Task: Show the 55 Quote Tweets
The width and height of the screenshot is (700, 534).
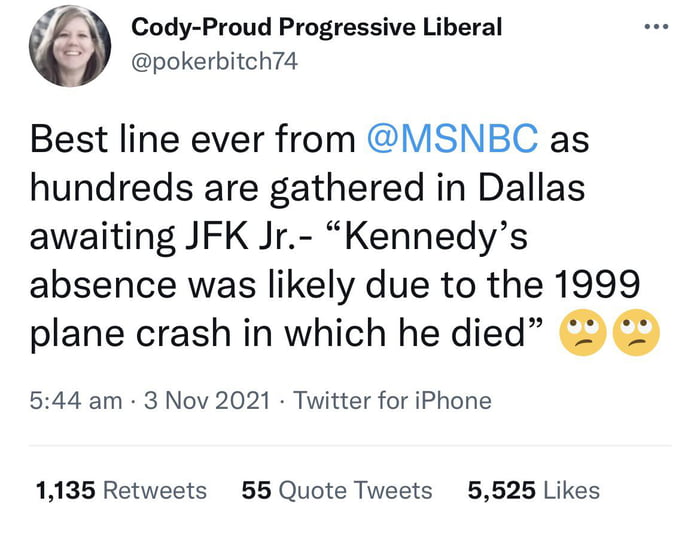Action: tap(337, 490)
